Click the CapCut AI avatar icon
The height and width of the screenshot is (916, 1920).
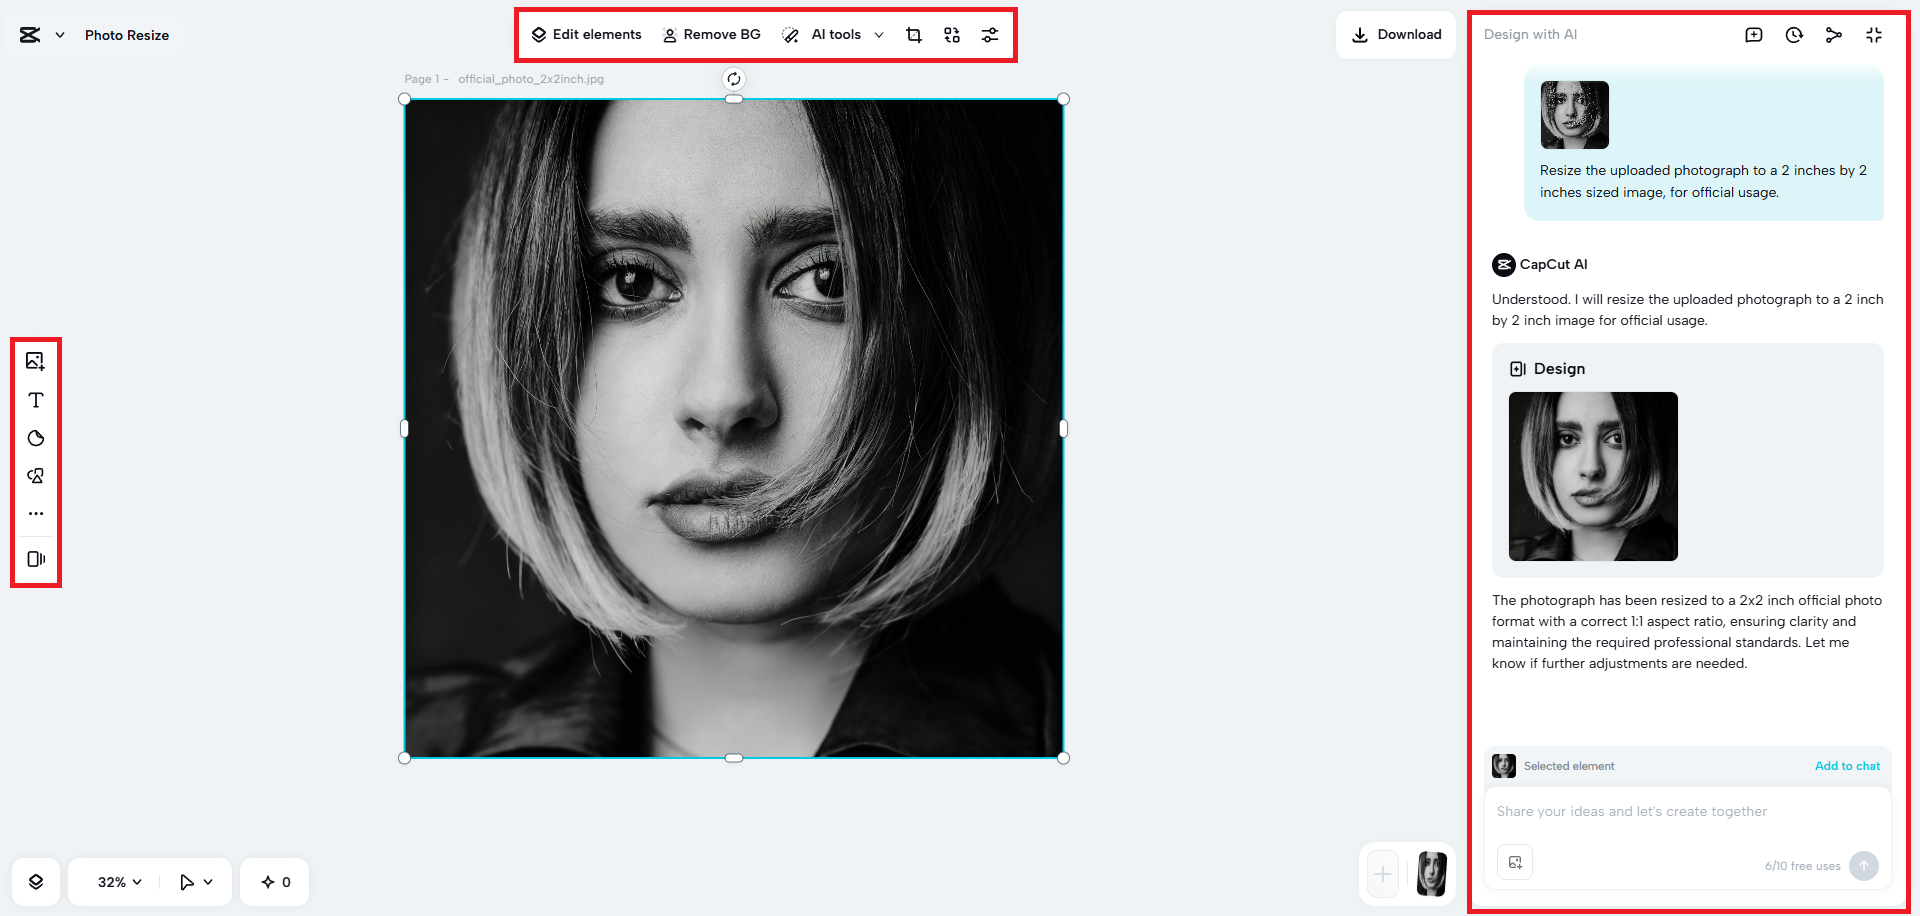pyautogui.click(x=1504, y=265)
